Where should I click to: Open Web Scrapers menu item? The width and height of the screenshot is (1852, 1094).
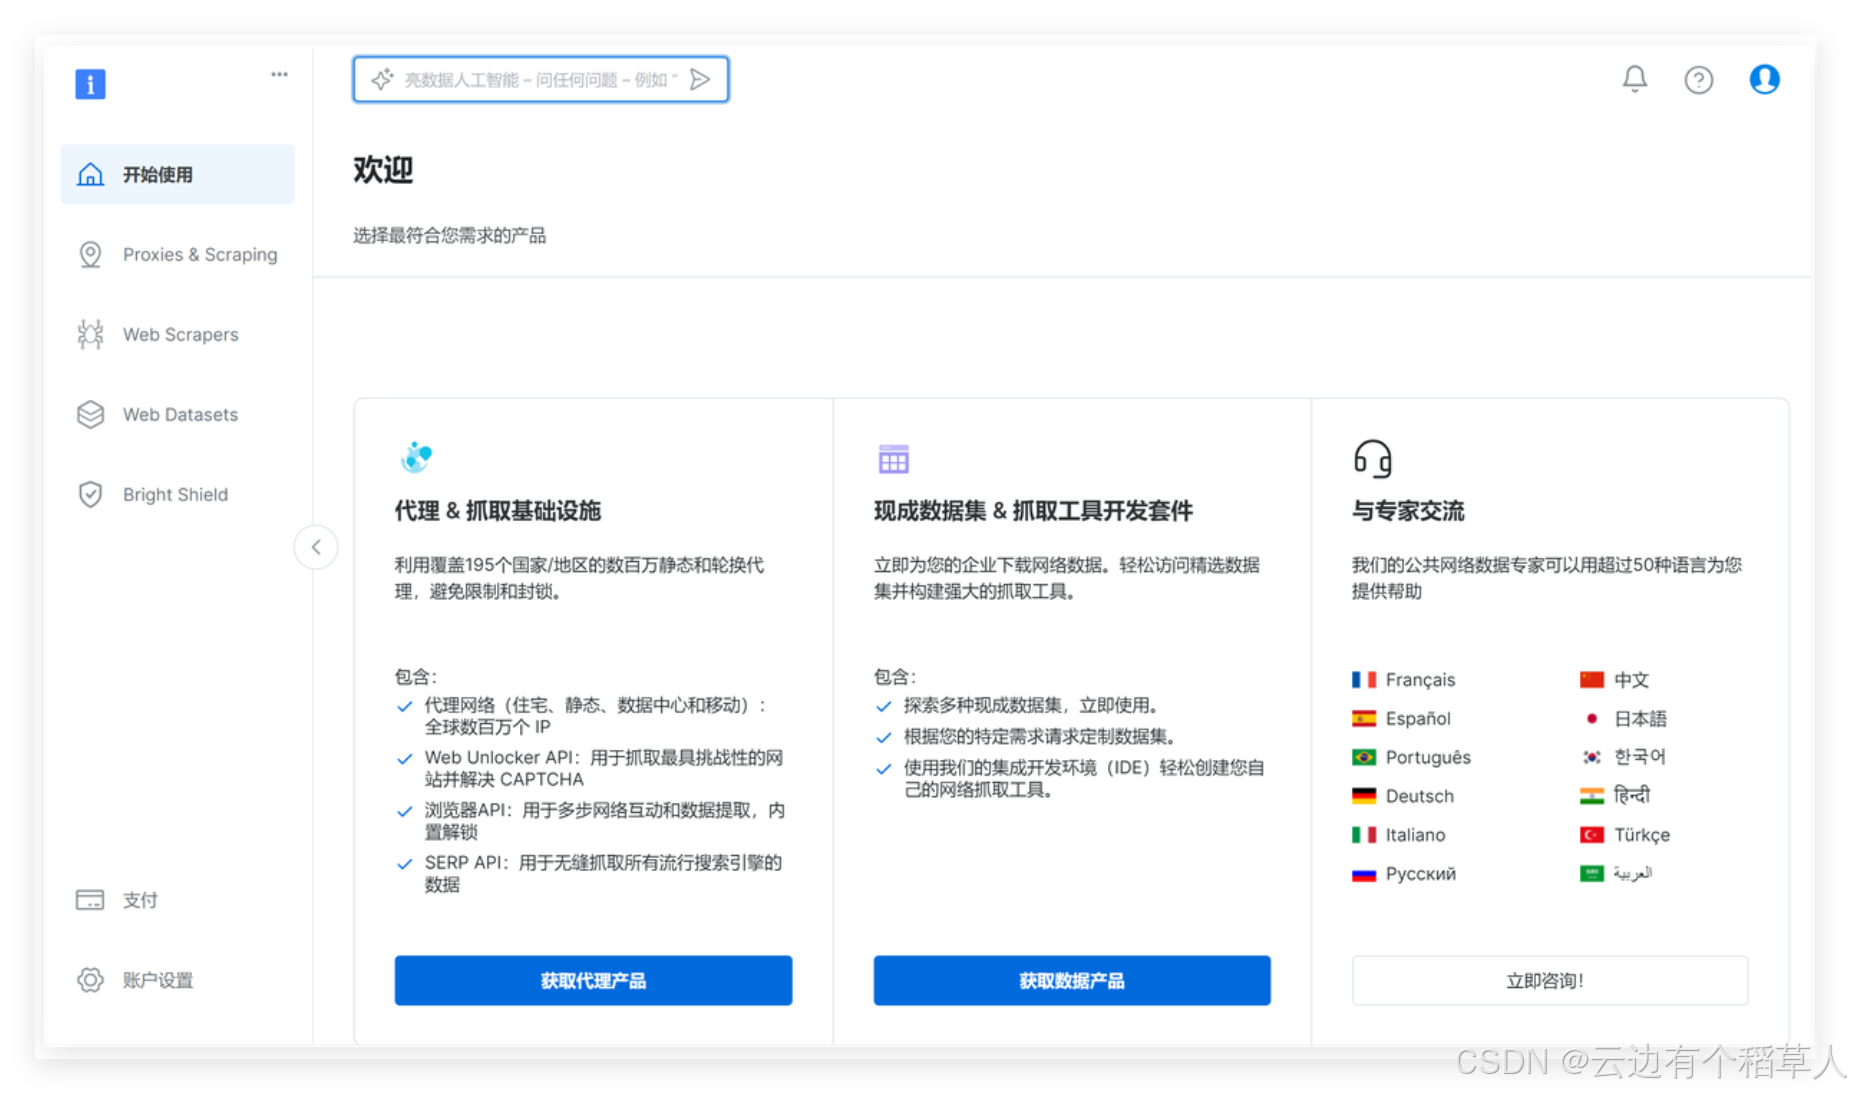(x=178, y=334)
